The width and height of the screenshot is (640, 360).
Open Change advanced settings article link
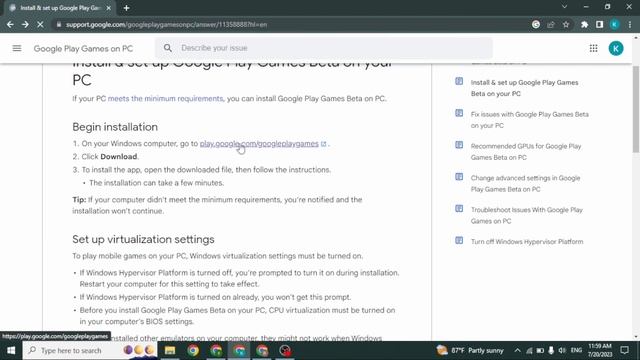(x=525, y=183)
